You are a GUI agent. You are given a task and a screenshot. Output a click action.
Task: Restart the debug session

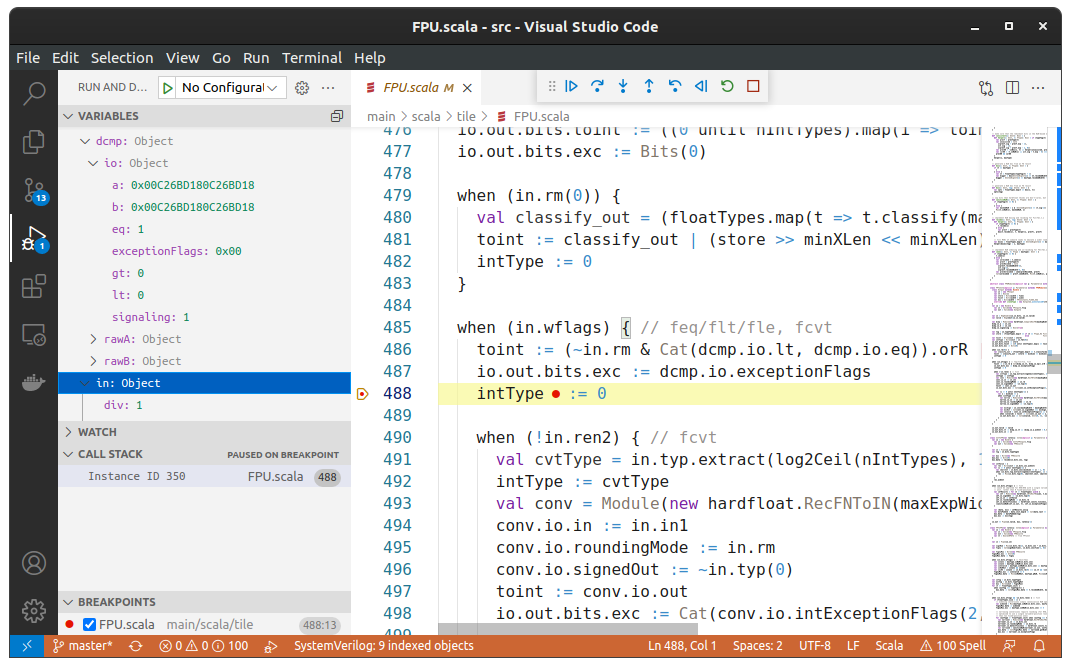pos(727,87)
